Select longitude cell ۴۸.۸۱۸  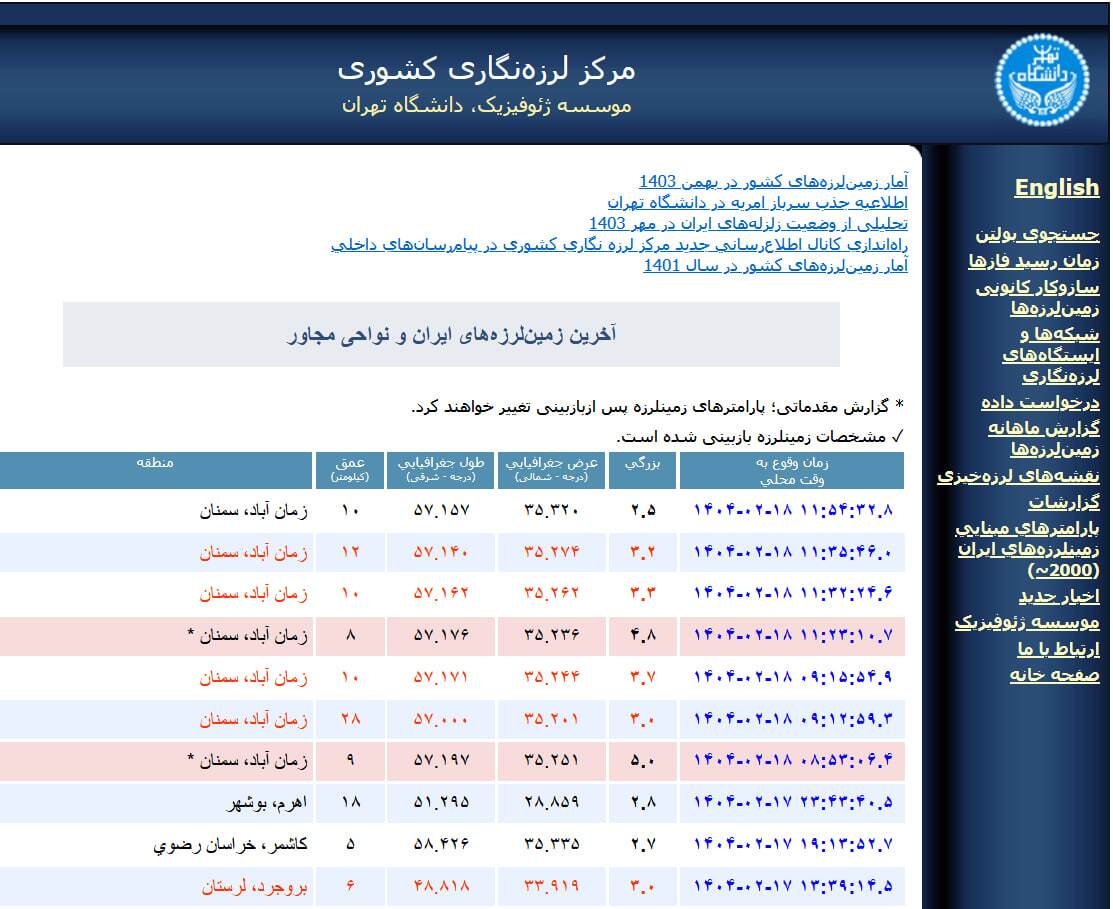[441, 886]
